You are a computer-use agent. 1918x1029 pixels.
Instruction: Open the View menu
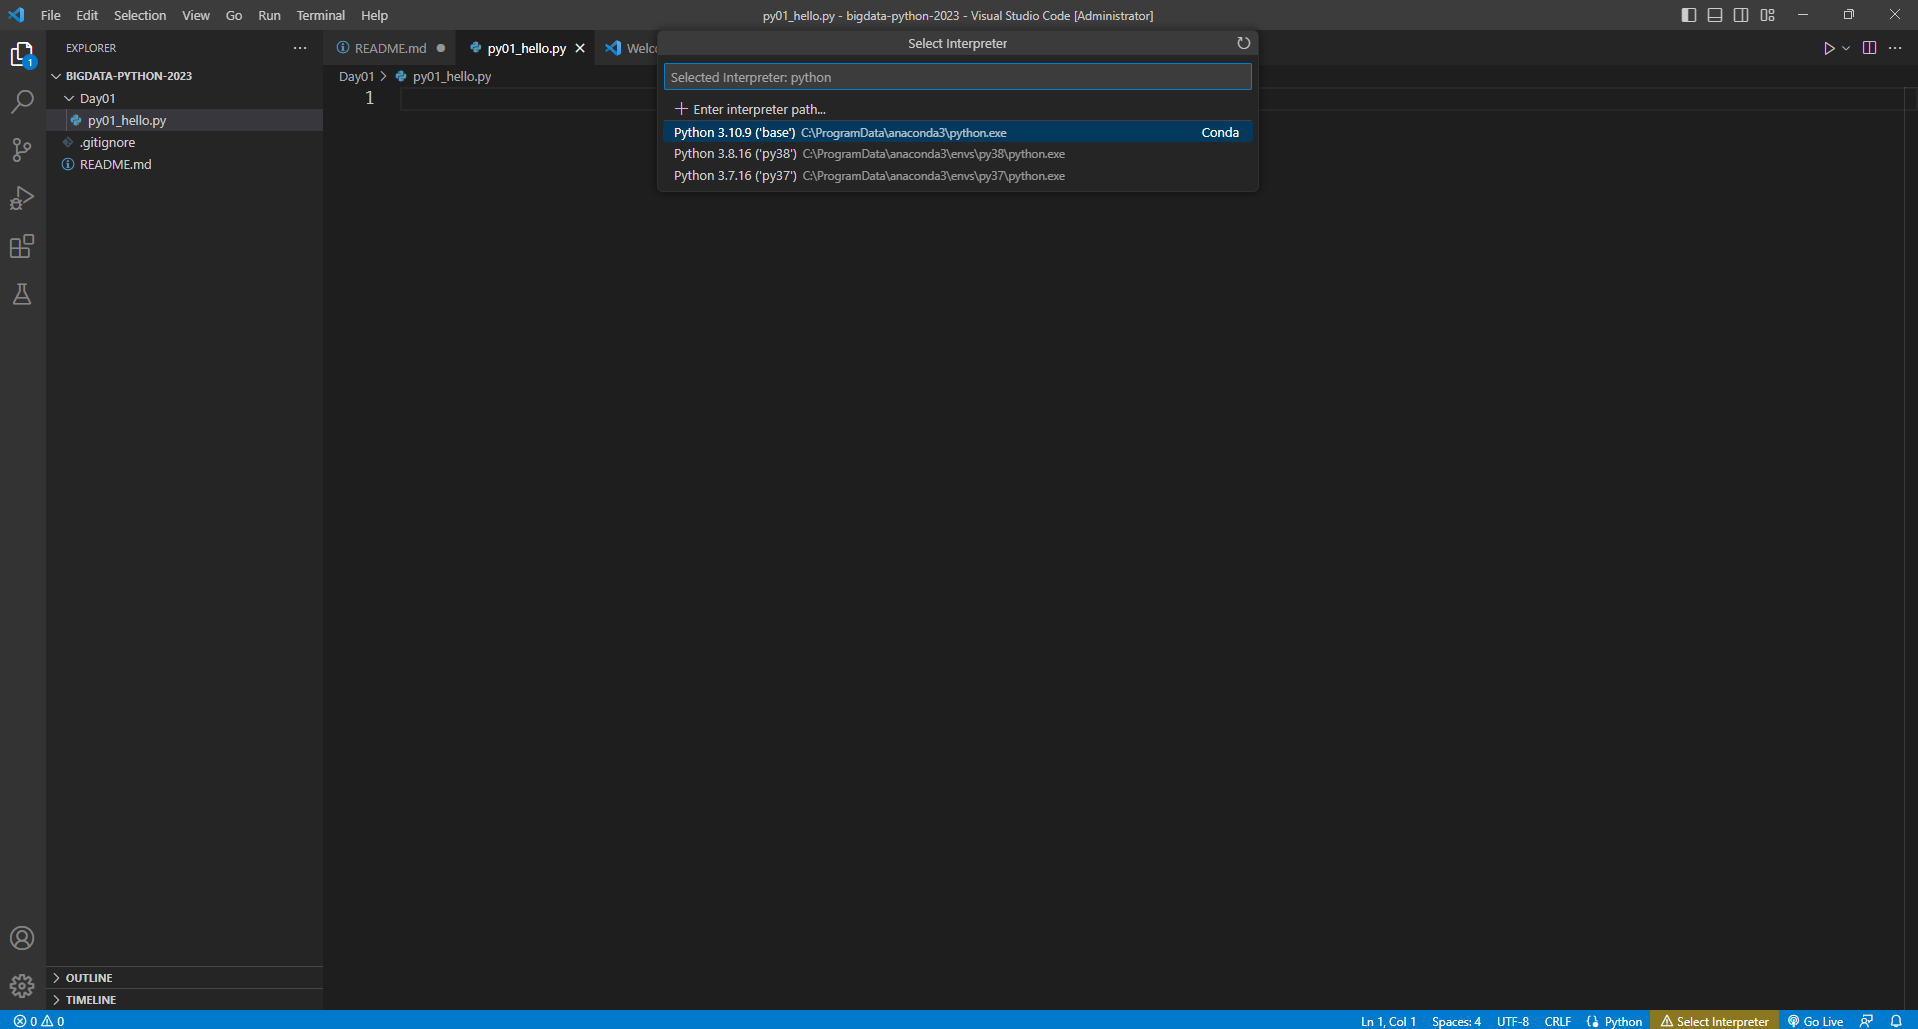pyautogui.click(x=196, y=15)
